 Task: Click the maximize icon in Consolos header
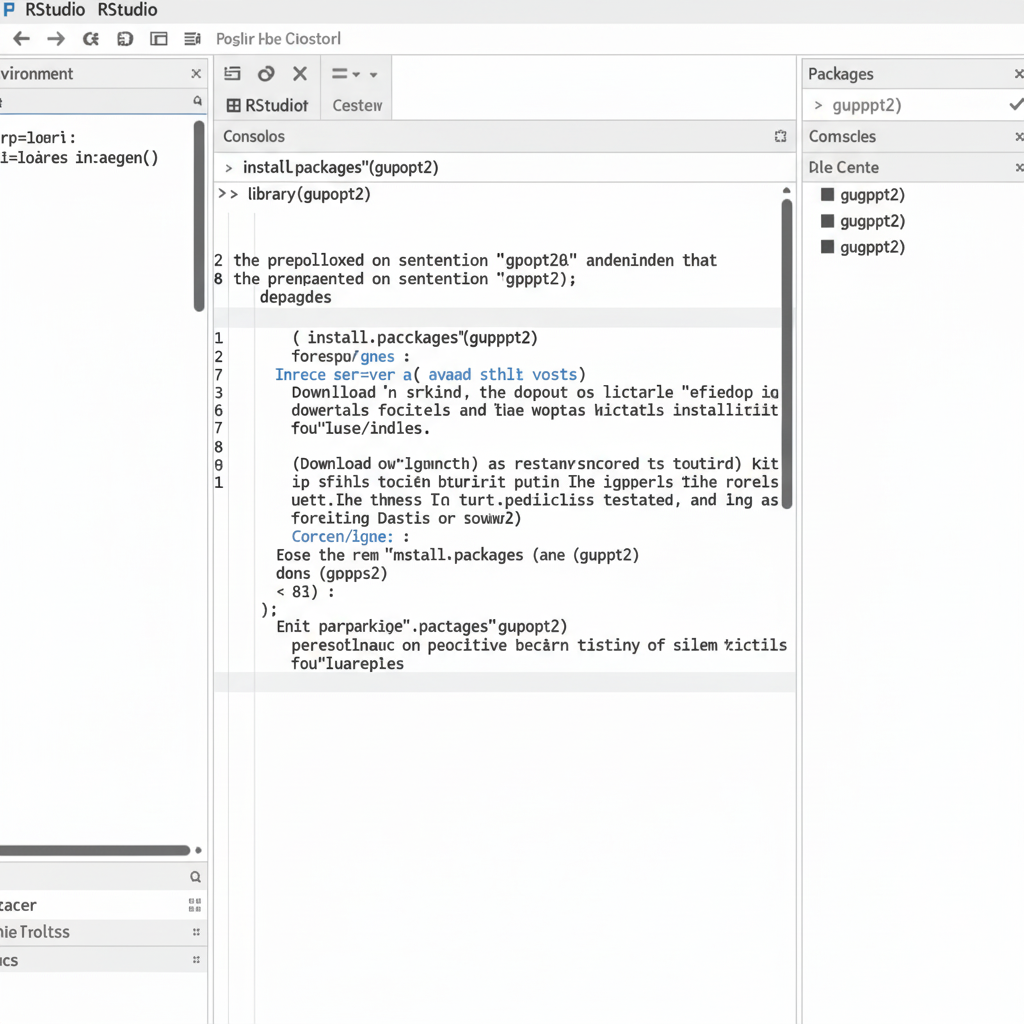781,137
